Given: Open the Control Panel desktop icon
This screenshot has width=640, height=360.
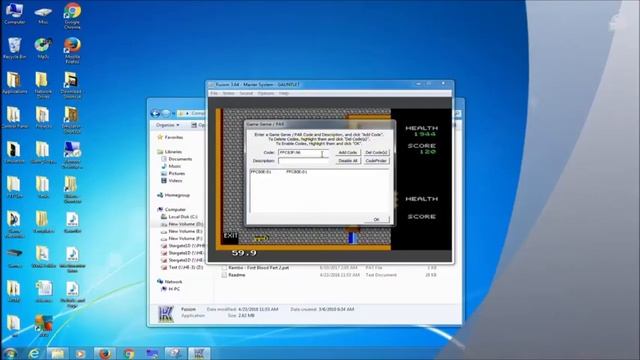Looking at the screenshot, I should 14,118.
